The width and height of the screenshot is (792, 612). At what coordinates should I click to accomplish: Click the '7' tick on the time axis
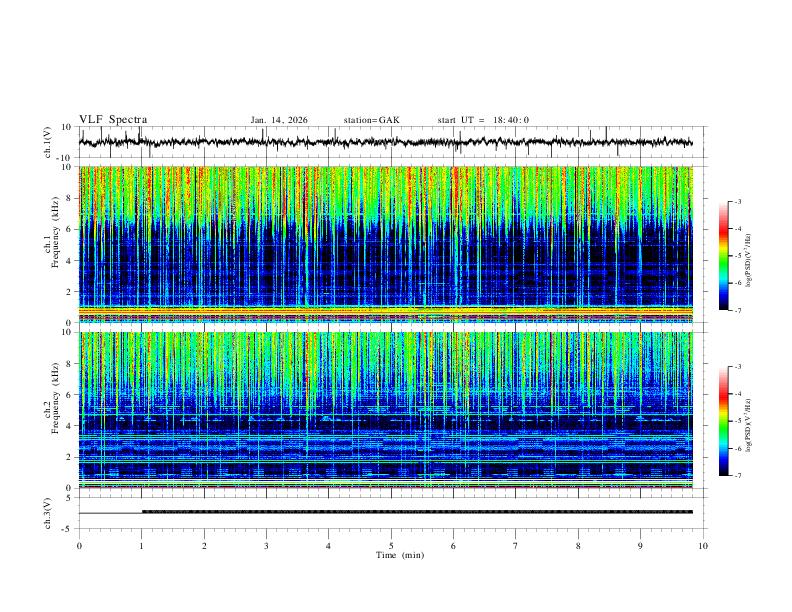tap(516, 546)
